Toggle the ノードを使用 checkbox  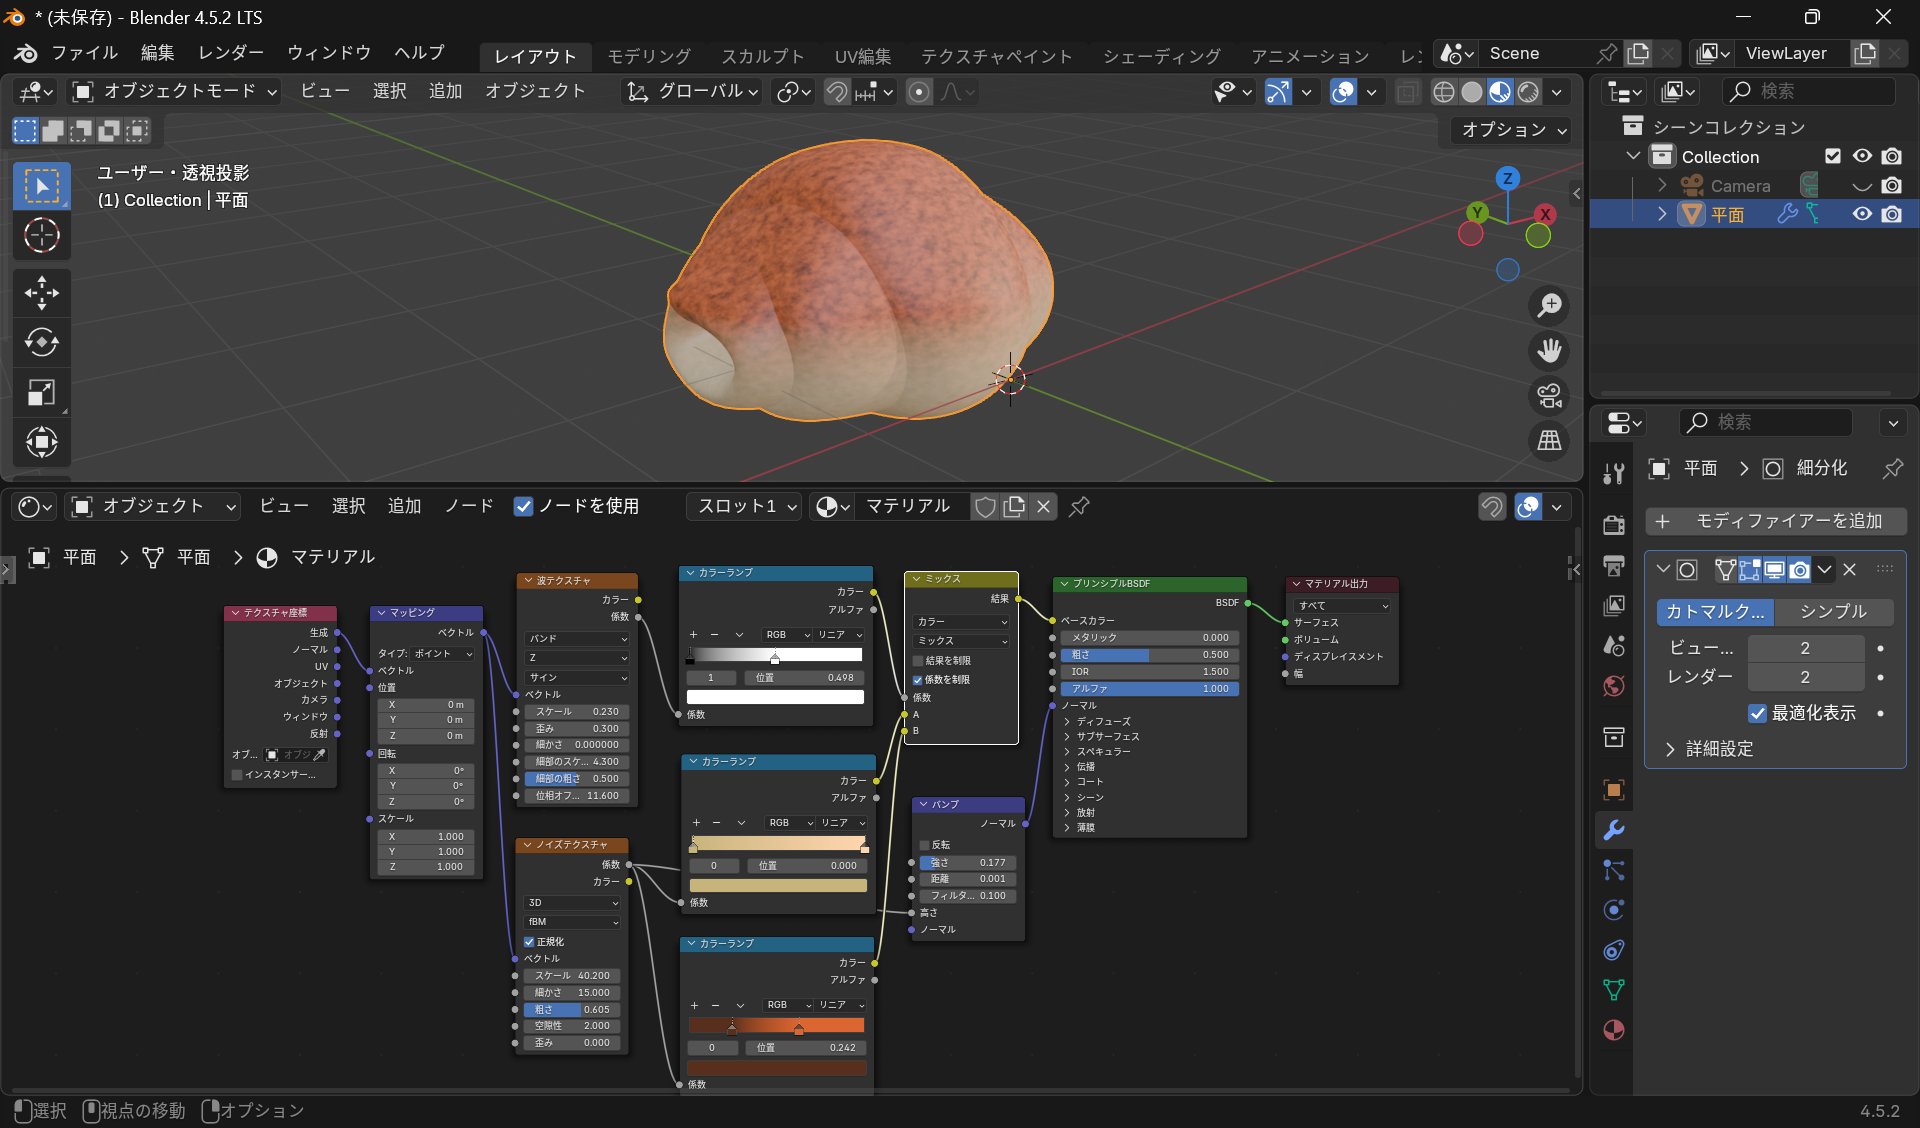point(523,506)
